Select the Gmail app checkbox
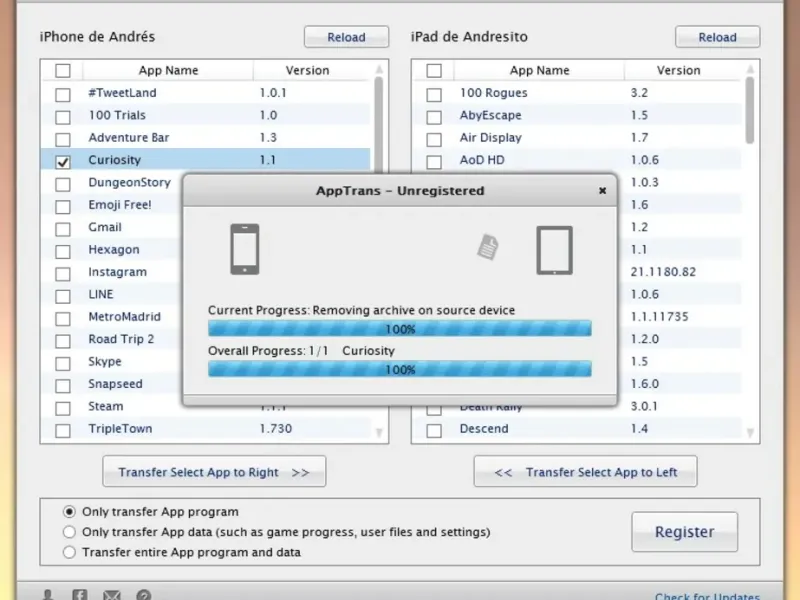Image resolution: width=800 pixels, height=600 pixels. point(63,229)
